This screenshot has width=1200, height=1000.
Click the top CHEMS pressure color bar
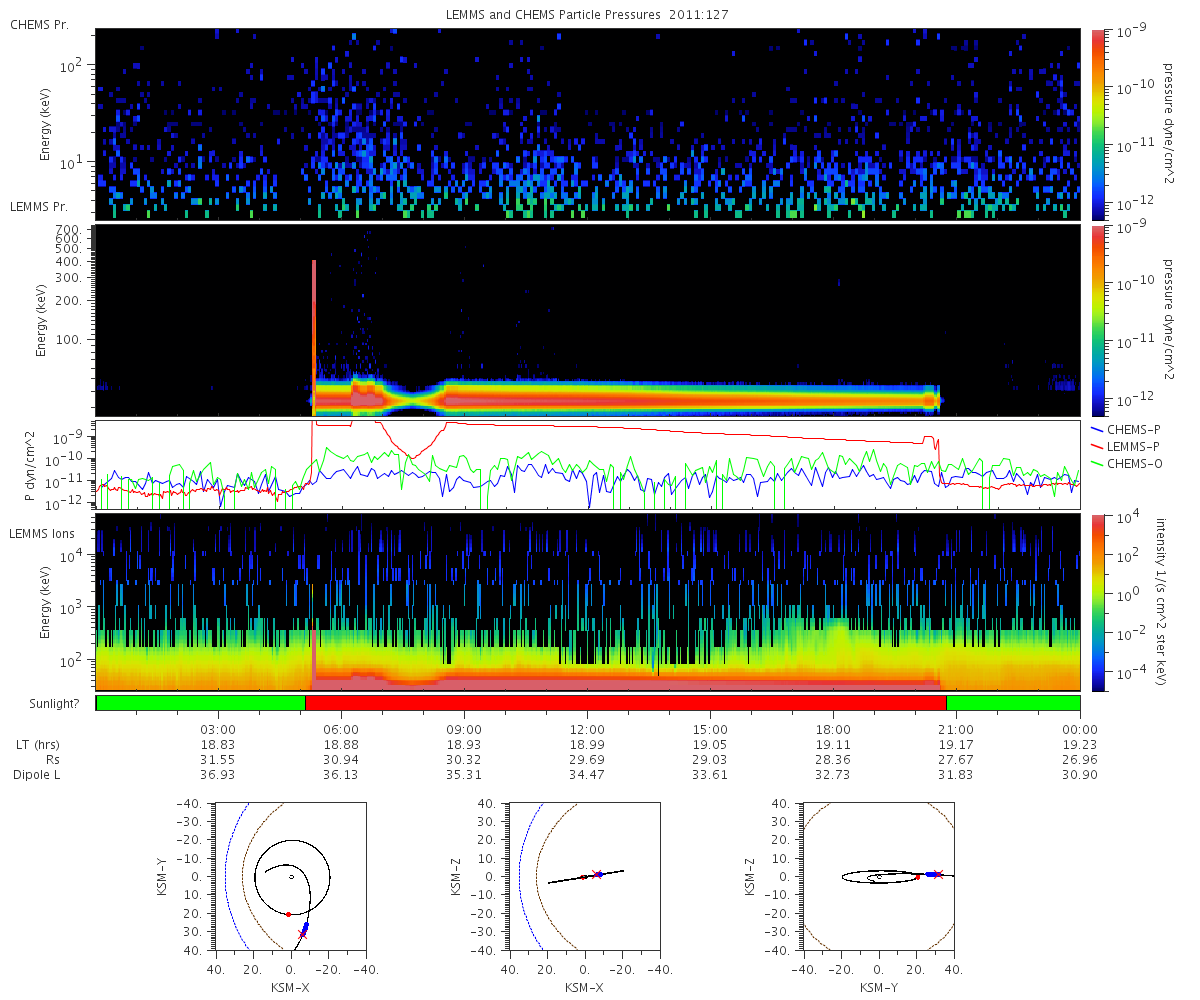1097,124
